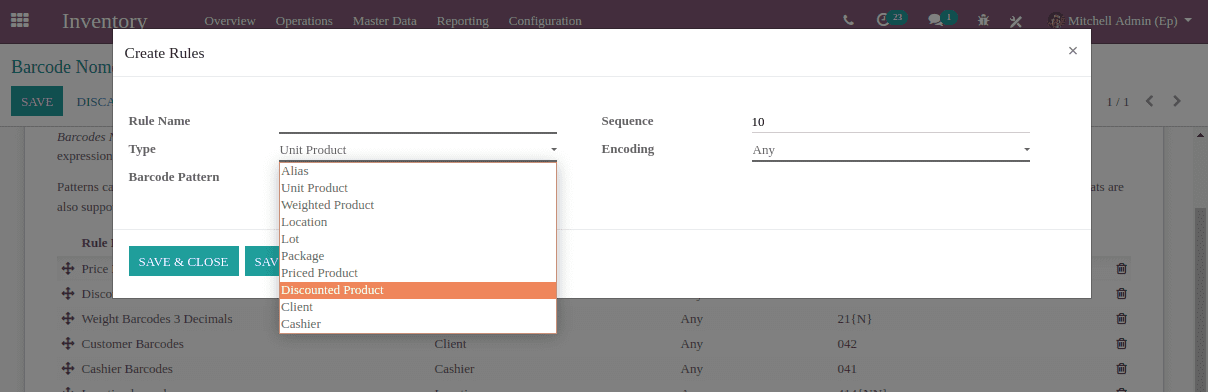Open the Type dropdown showing Unit Product
This screenshot has width=1208, height=392.
pyautogui.click(x=418, y=150)
